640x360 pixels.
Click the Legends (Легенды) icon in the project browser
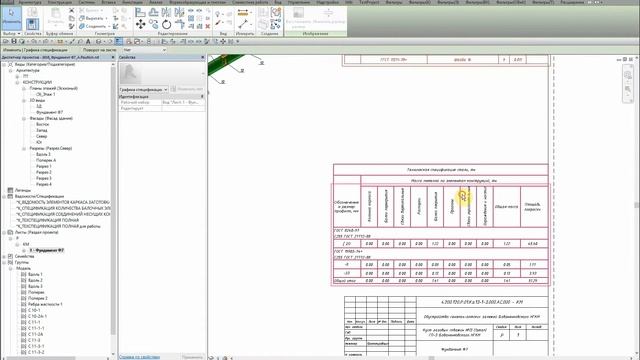pos(11,190)
